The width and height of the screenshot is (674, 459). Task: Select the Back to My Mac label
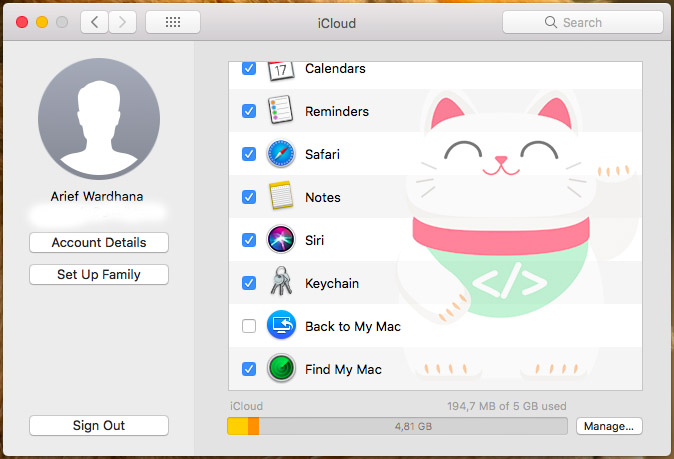[353, 327]
